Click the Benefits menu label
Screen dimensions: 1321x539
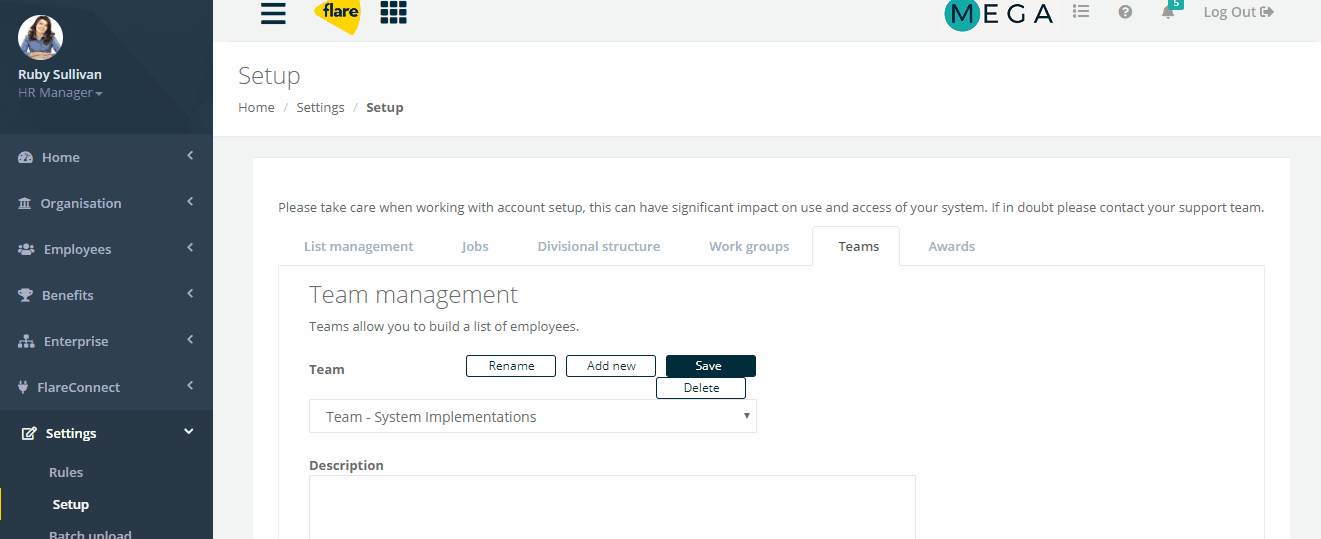pyautogui.click(x=68, y=295)
